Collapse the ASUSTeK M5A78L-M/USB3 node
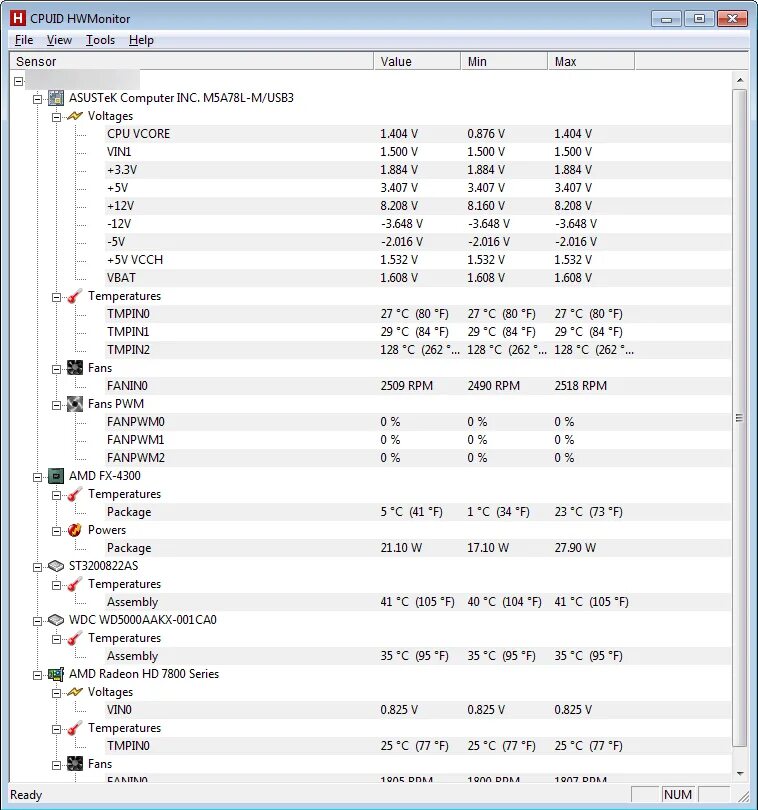The width and height of the screenshot is (758, 810). click(37, 98)
